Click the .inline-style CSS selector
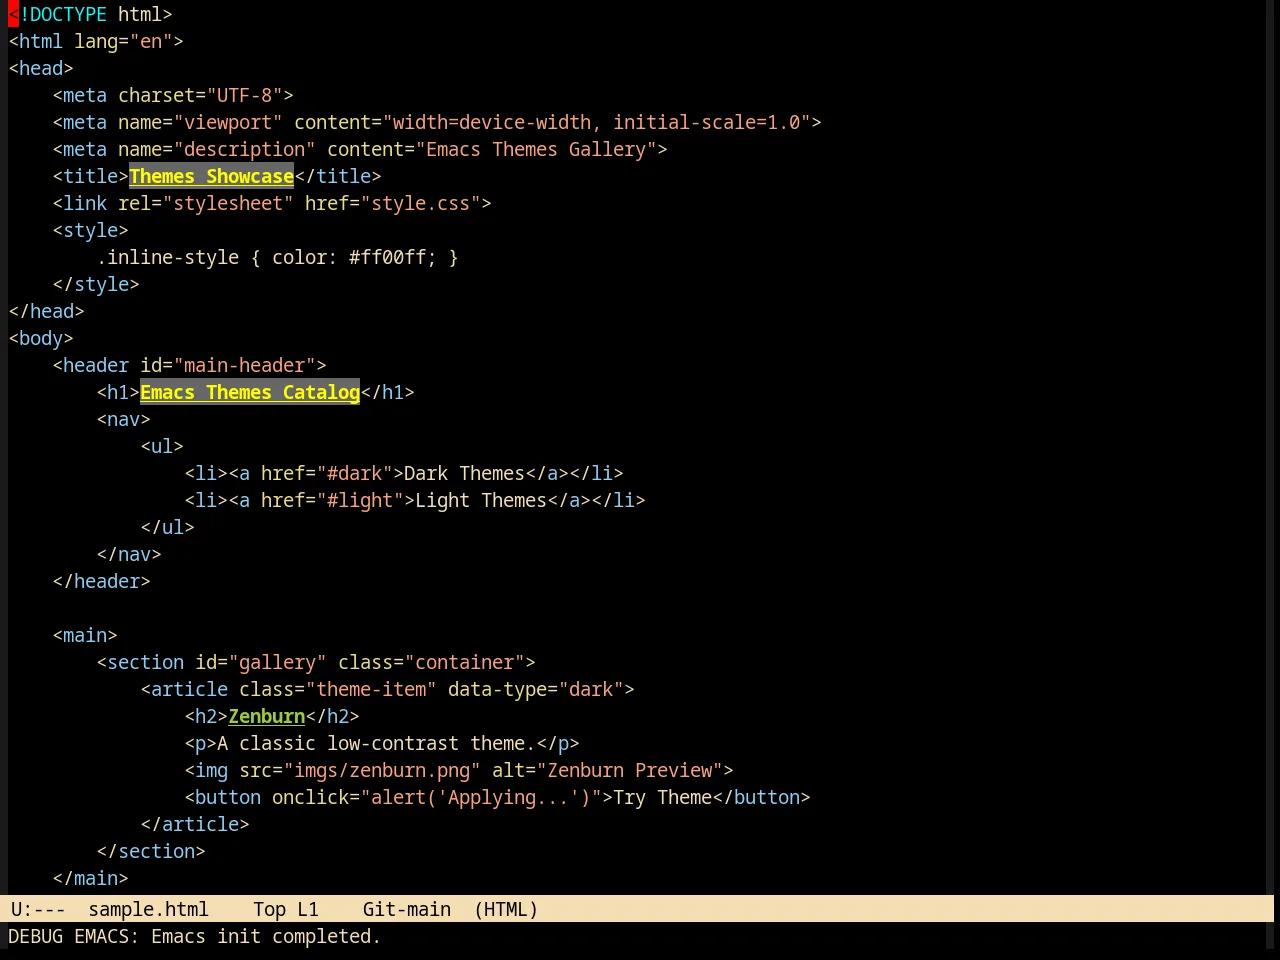Screen dimensions: 1280x960 click(167, 257)
